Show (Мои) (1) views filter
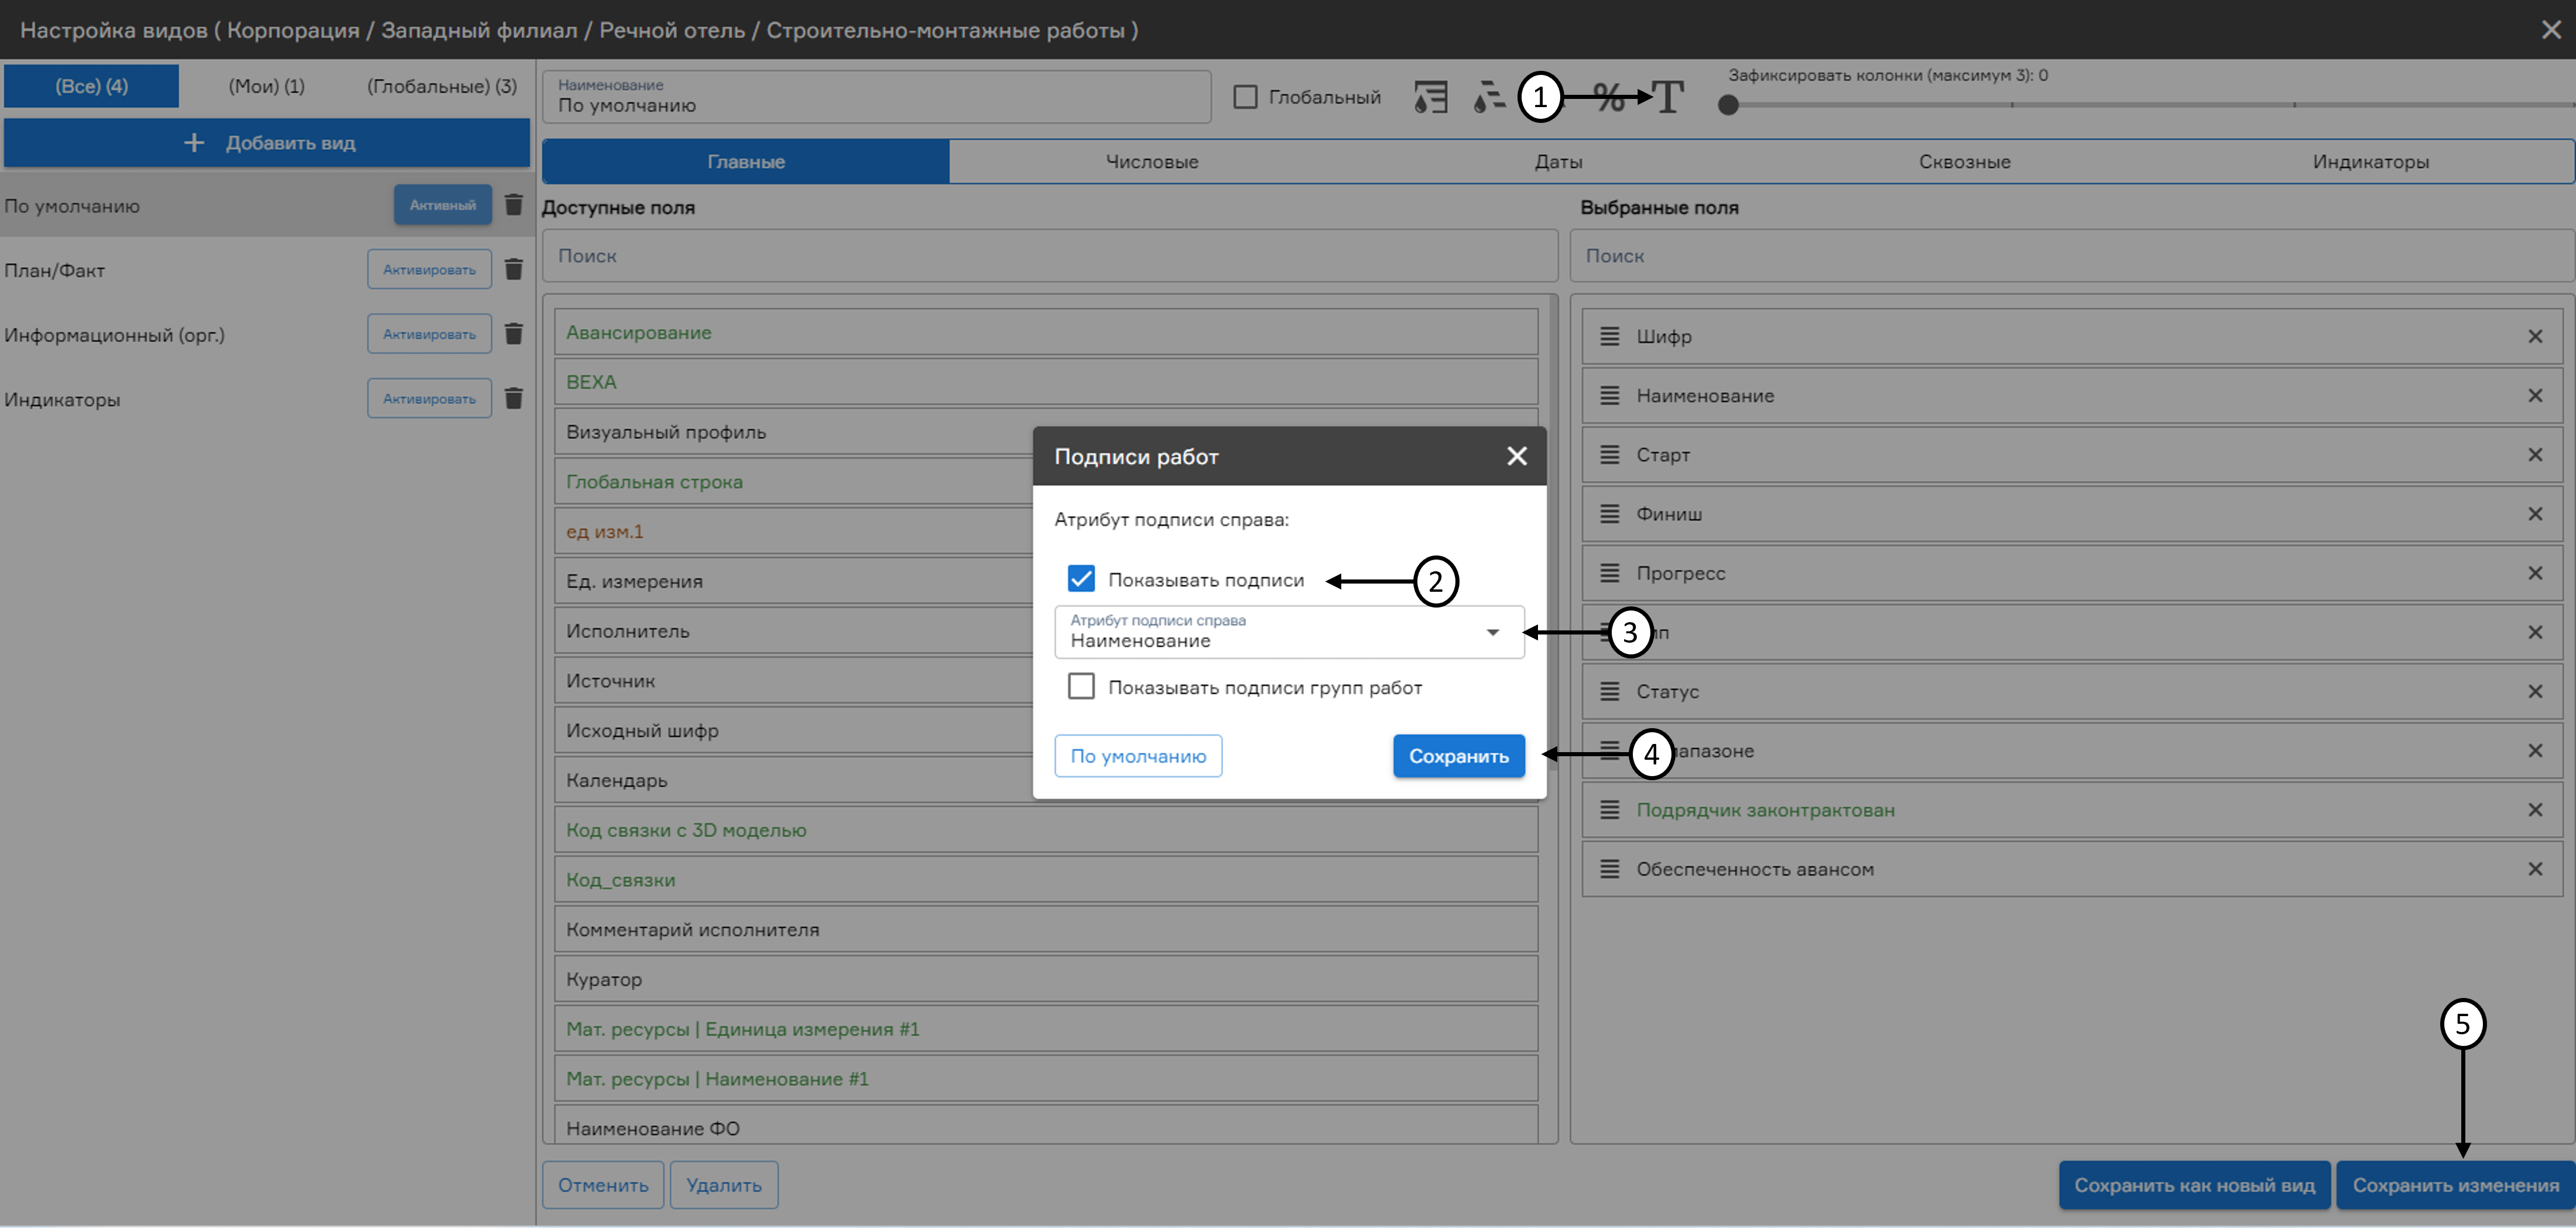 click(266, 86)
